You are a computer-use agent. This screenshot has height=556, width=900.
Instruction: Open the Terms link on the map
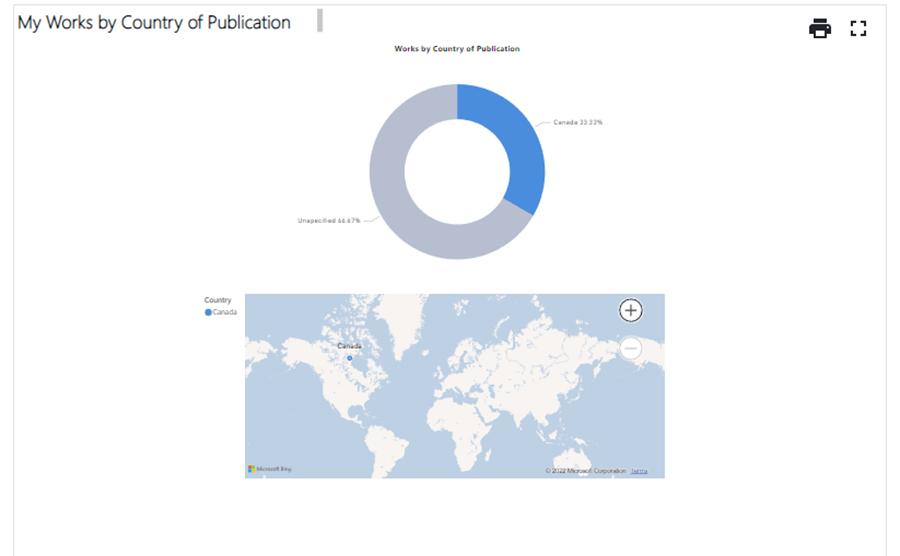pos(638,470)
